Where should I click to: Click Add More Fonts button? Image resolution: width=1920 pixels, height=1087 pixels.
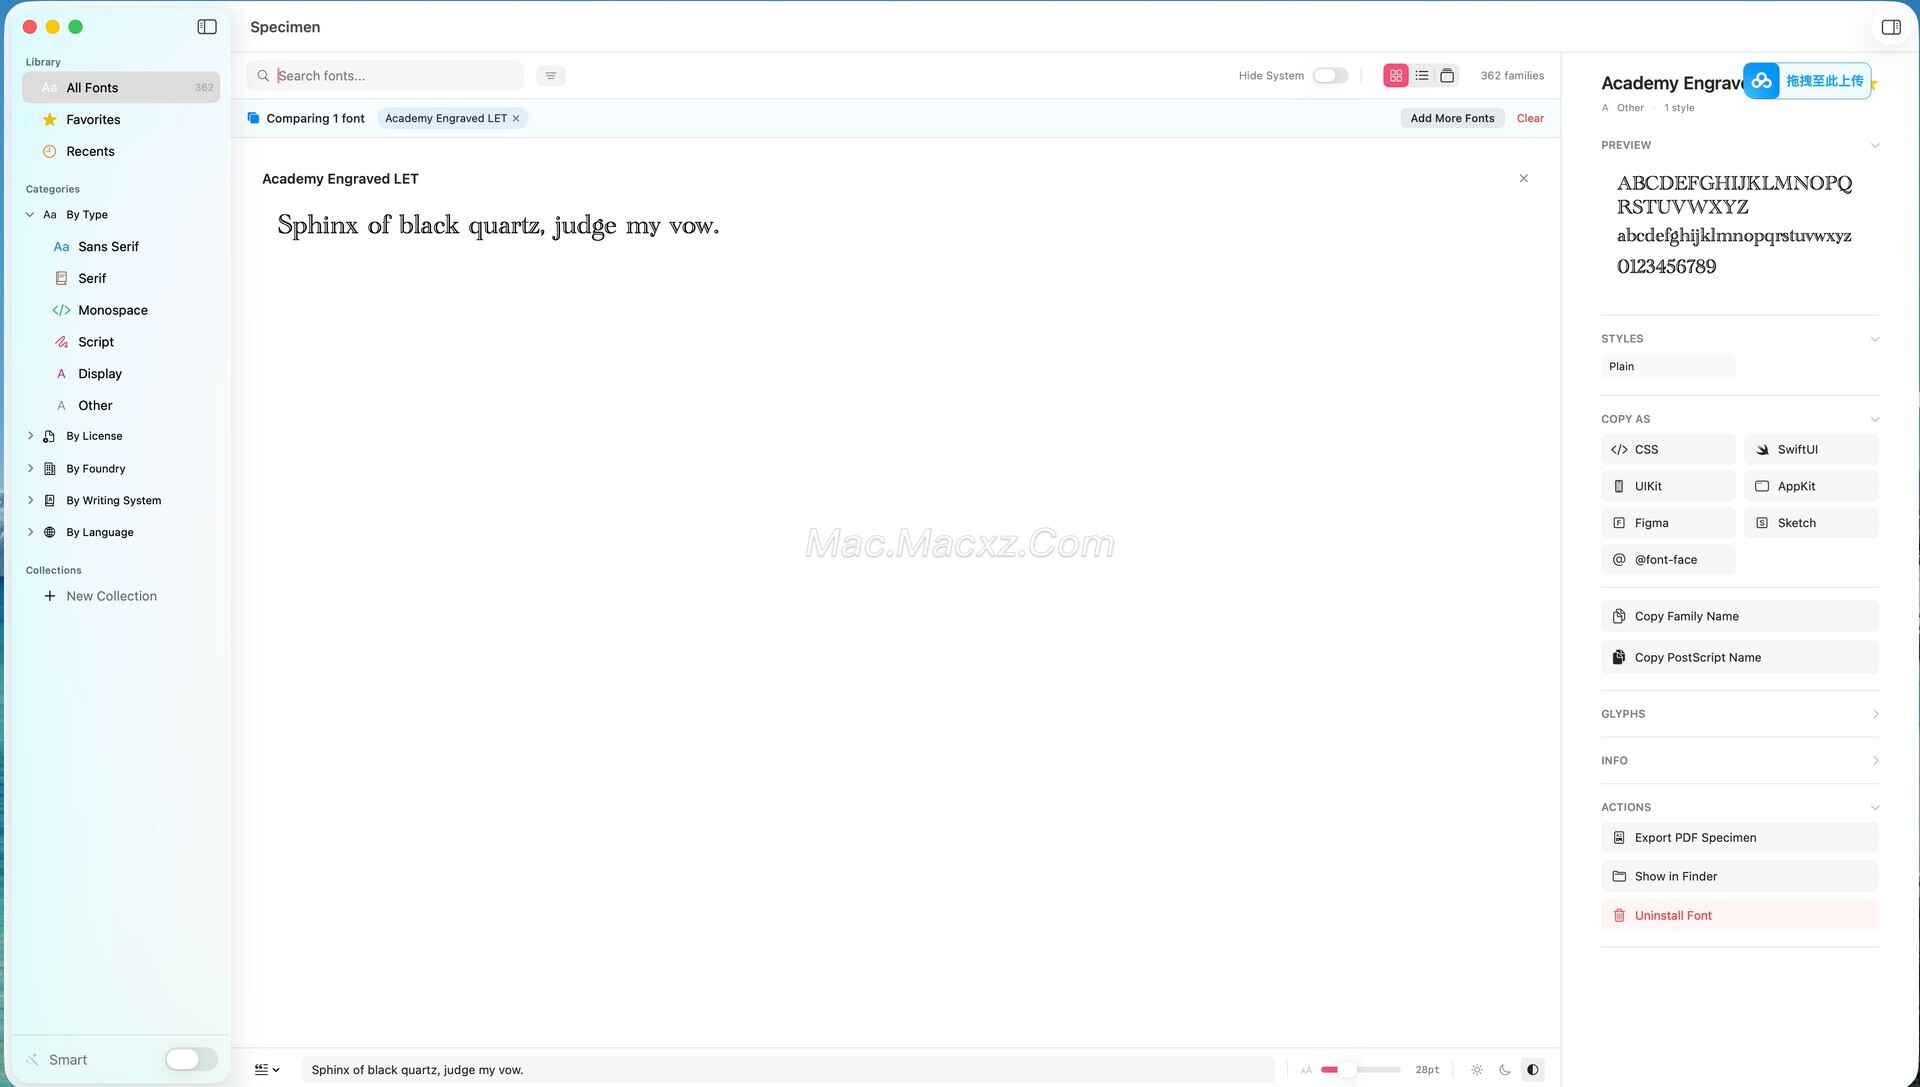pos(1452,119)
